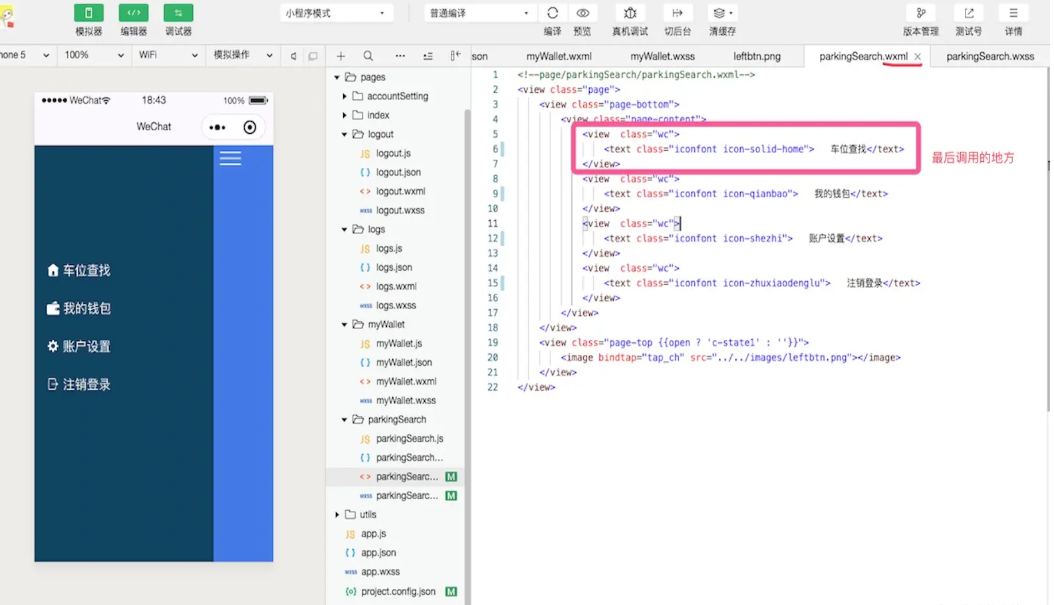The height and width of the screenshot is (605, 1054).
Task: Expand the accountSetting folder
Action: tap(344, 96)
